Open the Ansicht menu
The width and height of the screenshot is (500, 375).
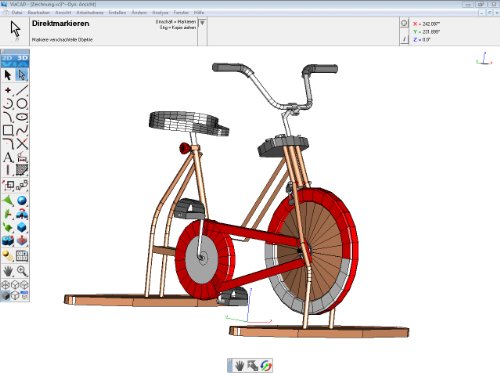(63, 12)
